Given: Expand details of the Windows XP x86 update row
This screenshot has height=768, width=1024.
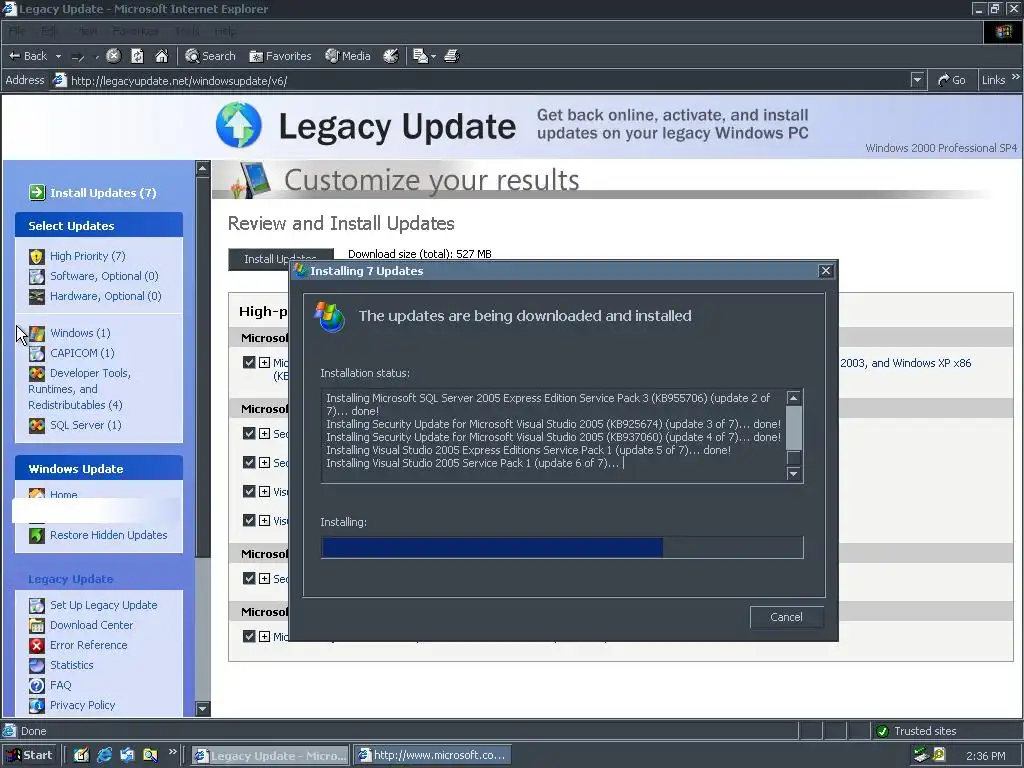Looking at the screenshot, I should click(264, 362).
